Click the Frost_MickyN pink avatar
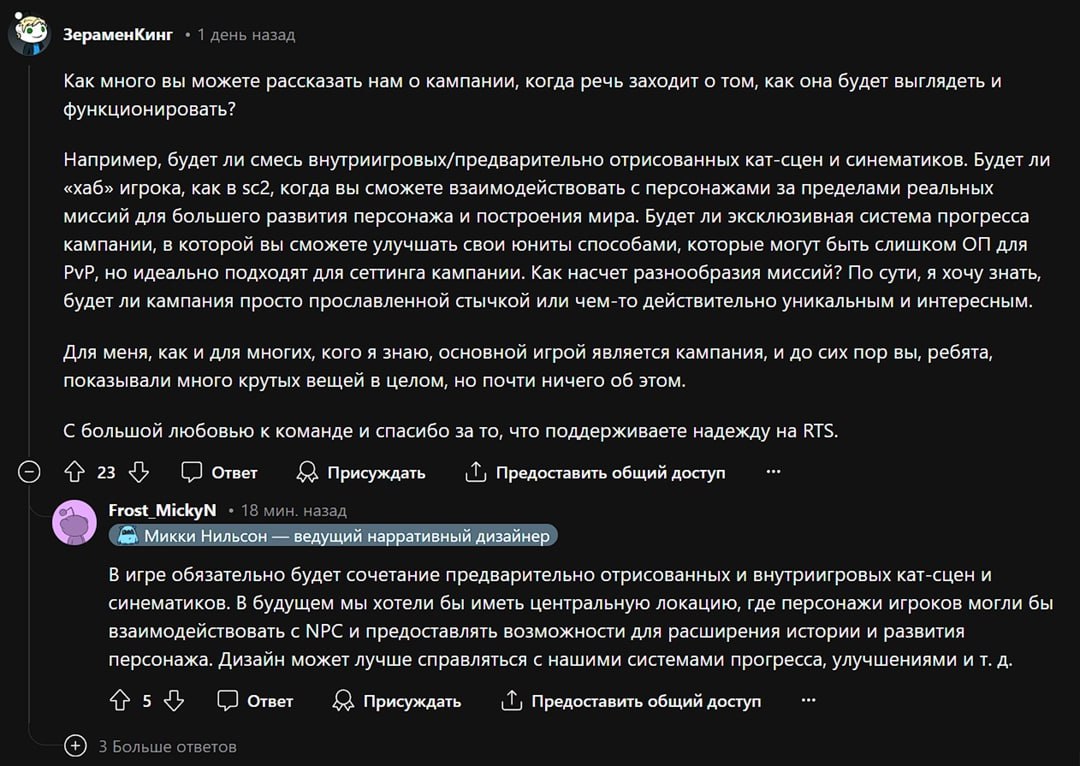 (74, 523)
